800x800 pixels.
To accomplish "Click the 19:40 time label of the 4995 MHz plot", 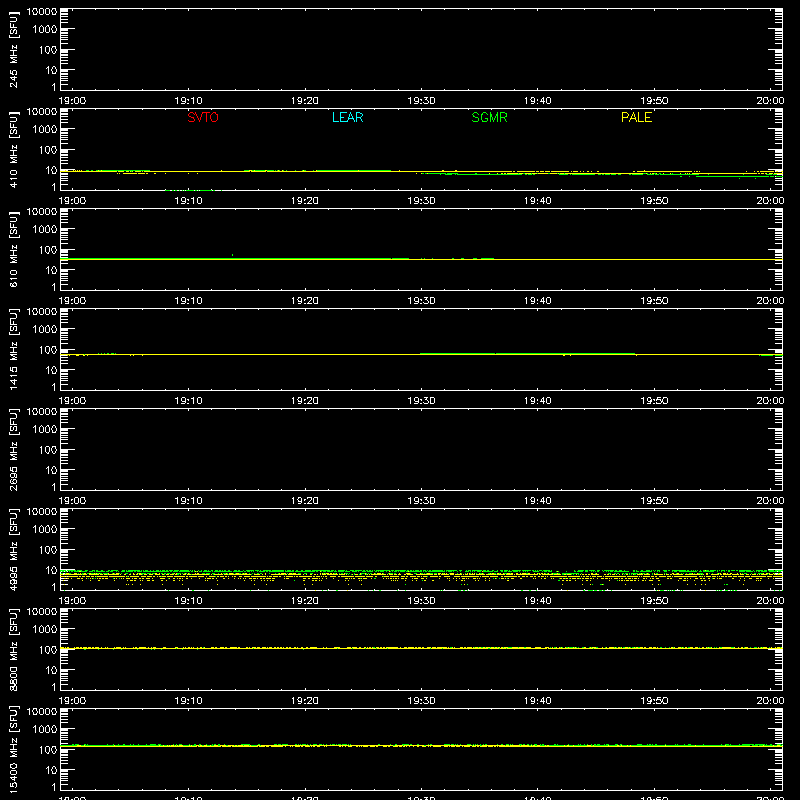I will point(538,601).
